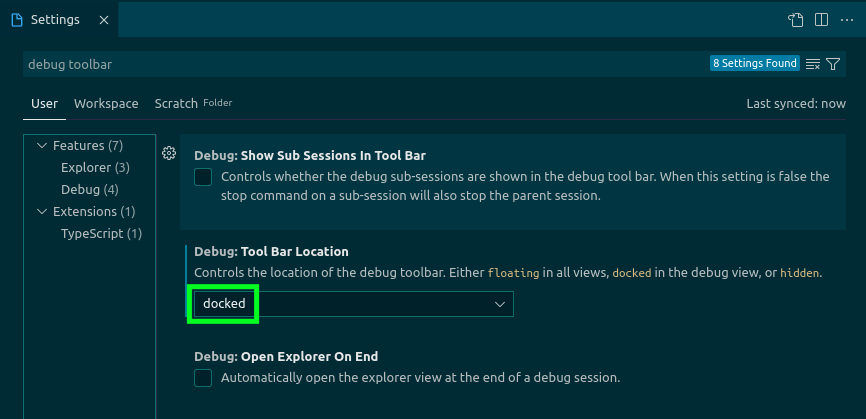866x419 pixels.
Task: Click the gear icon beside Show Sub Sessions
Action: (x=169, y=153)
